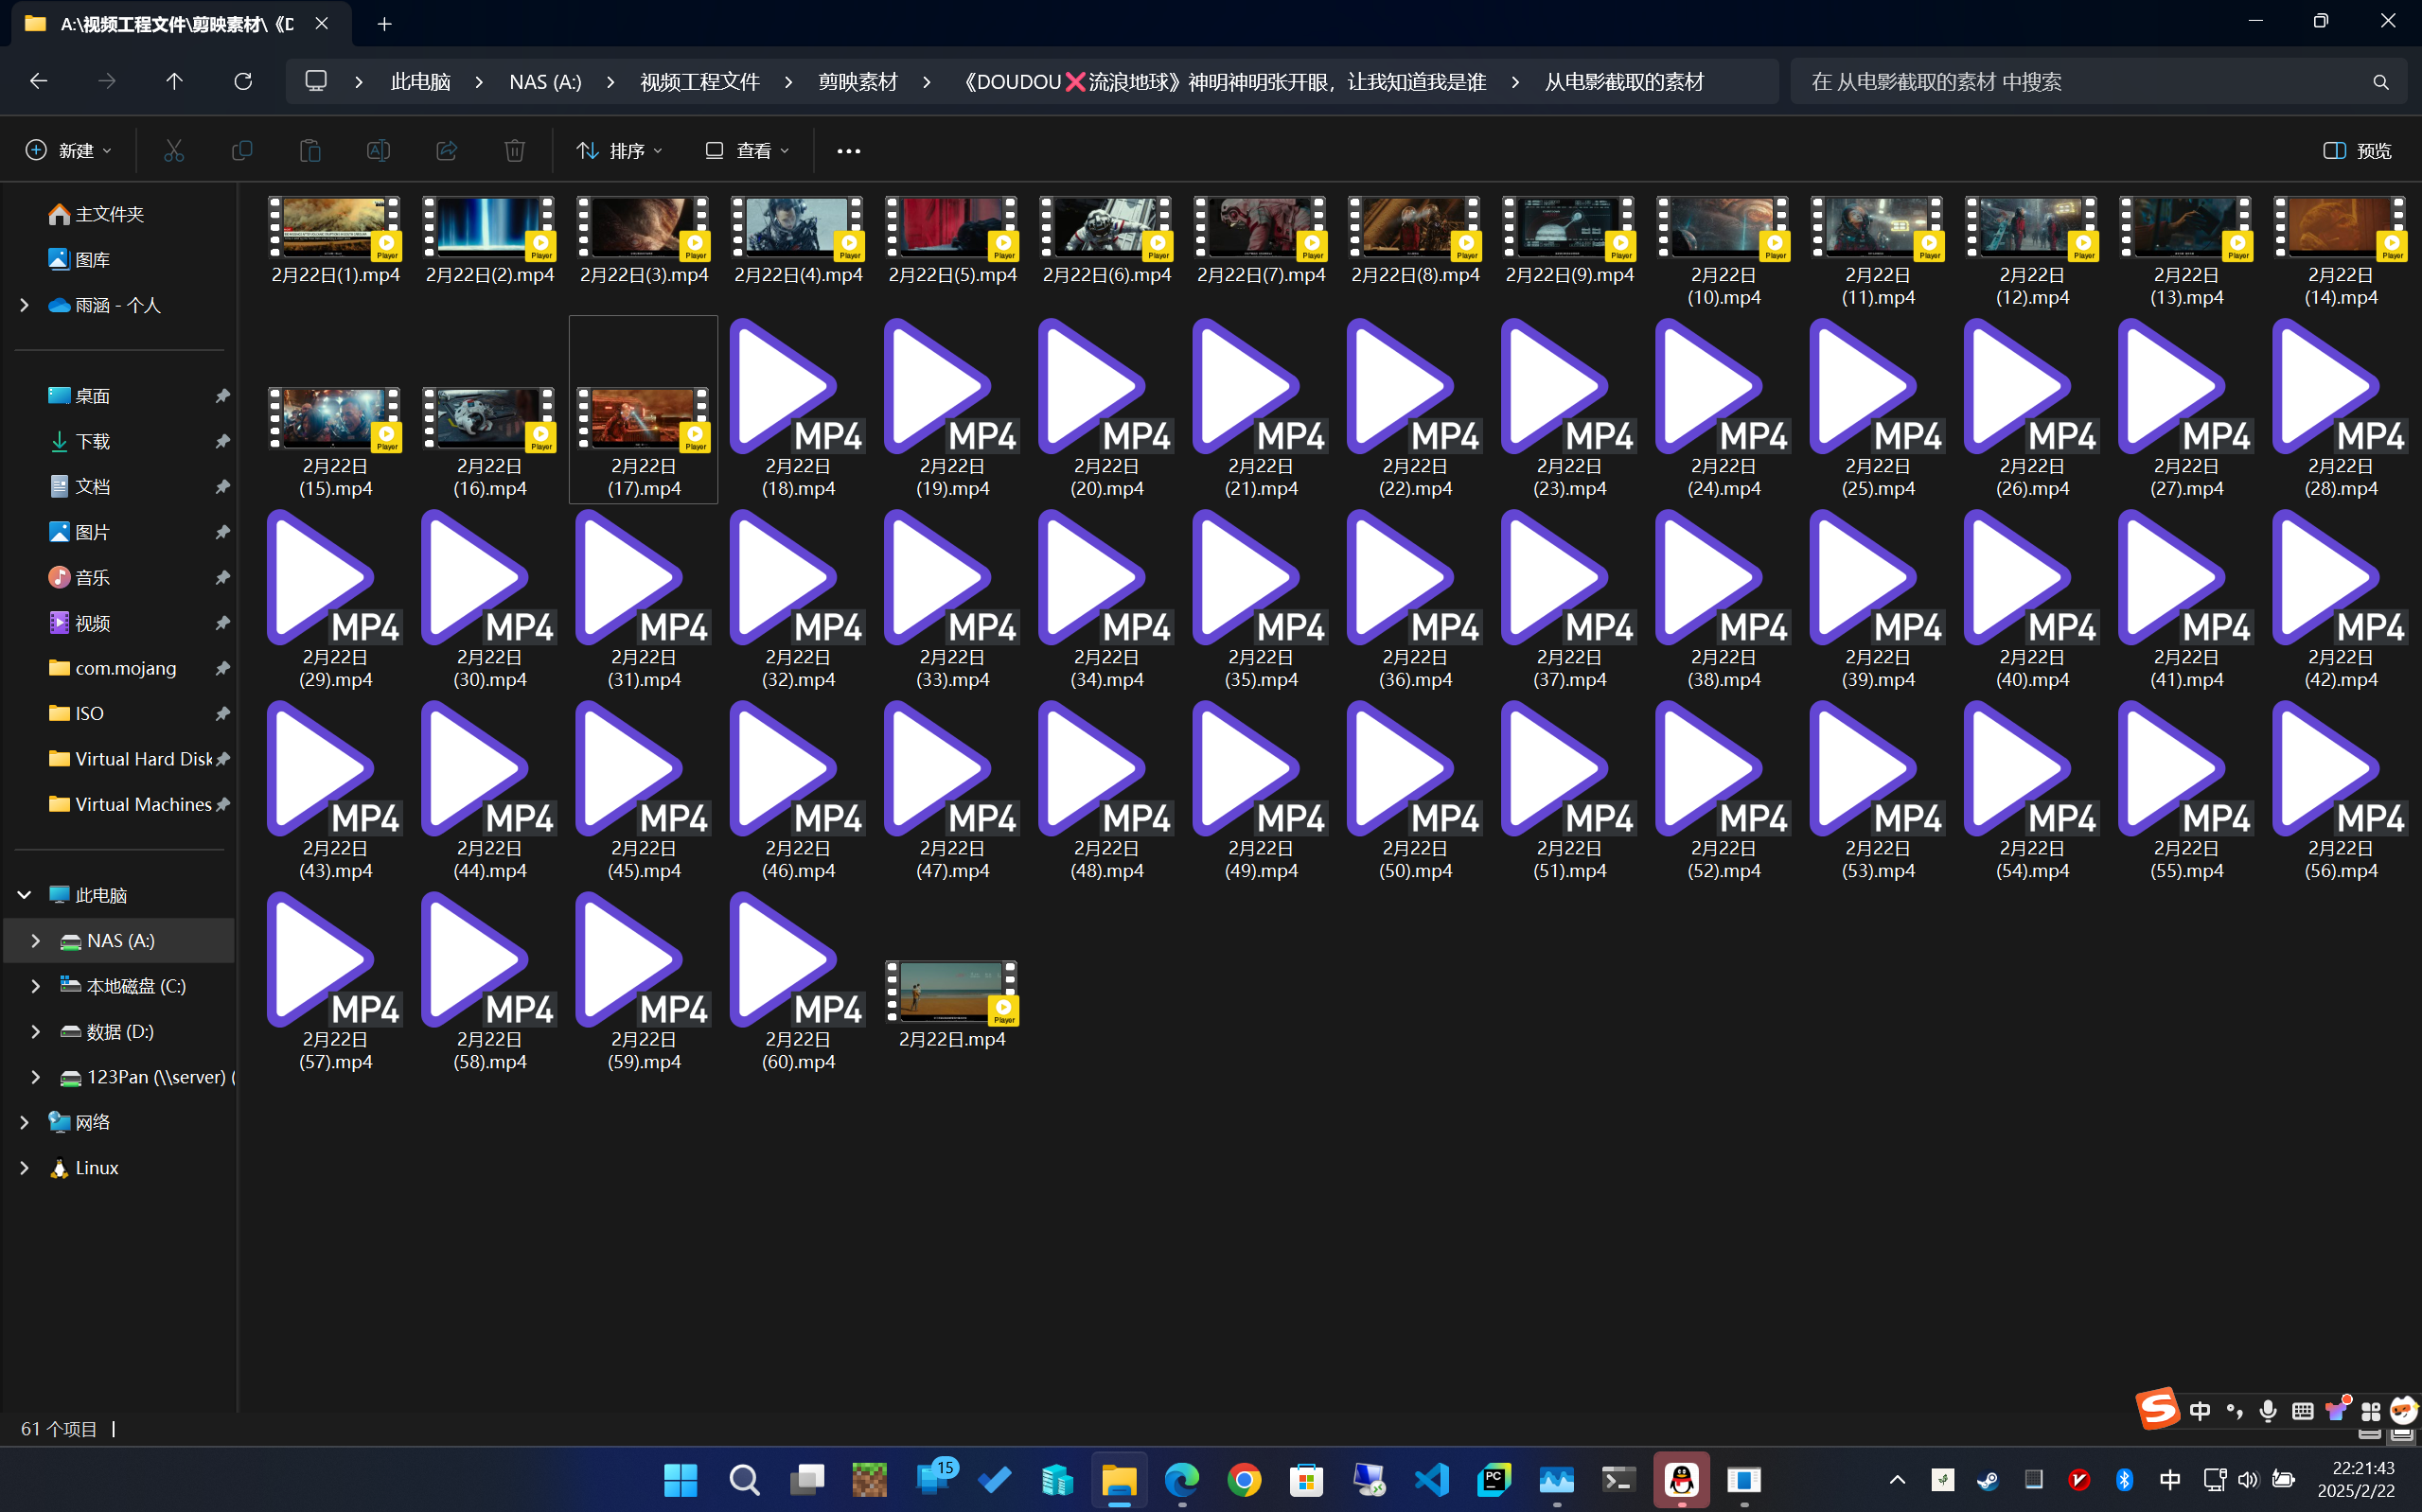Click the Delete trash icon

[x=514, y=150]
